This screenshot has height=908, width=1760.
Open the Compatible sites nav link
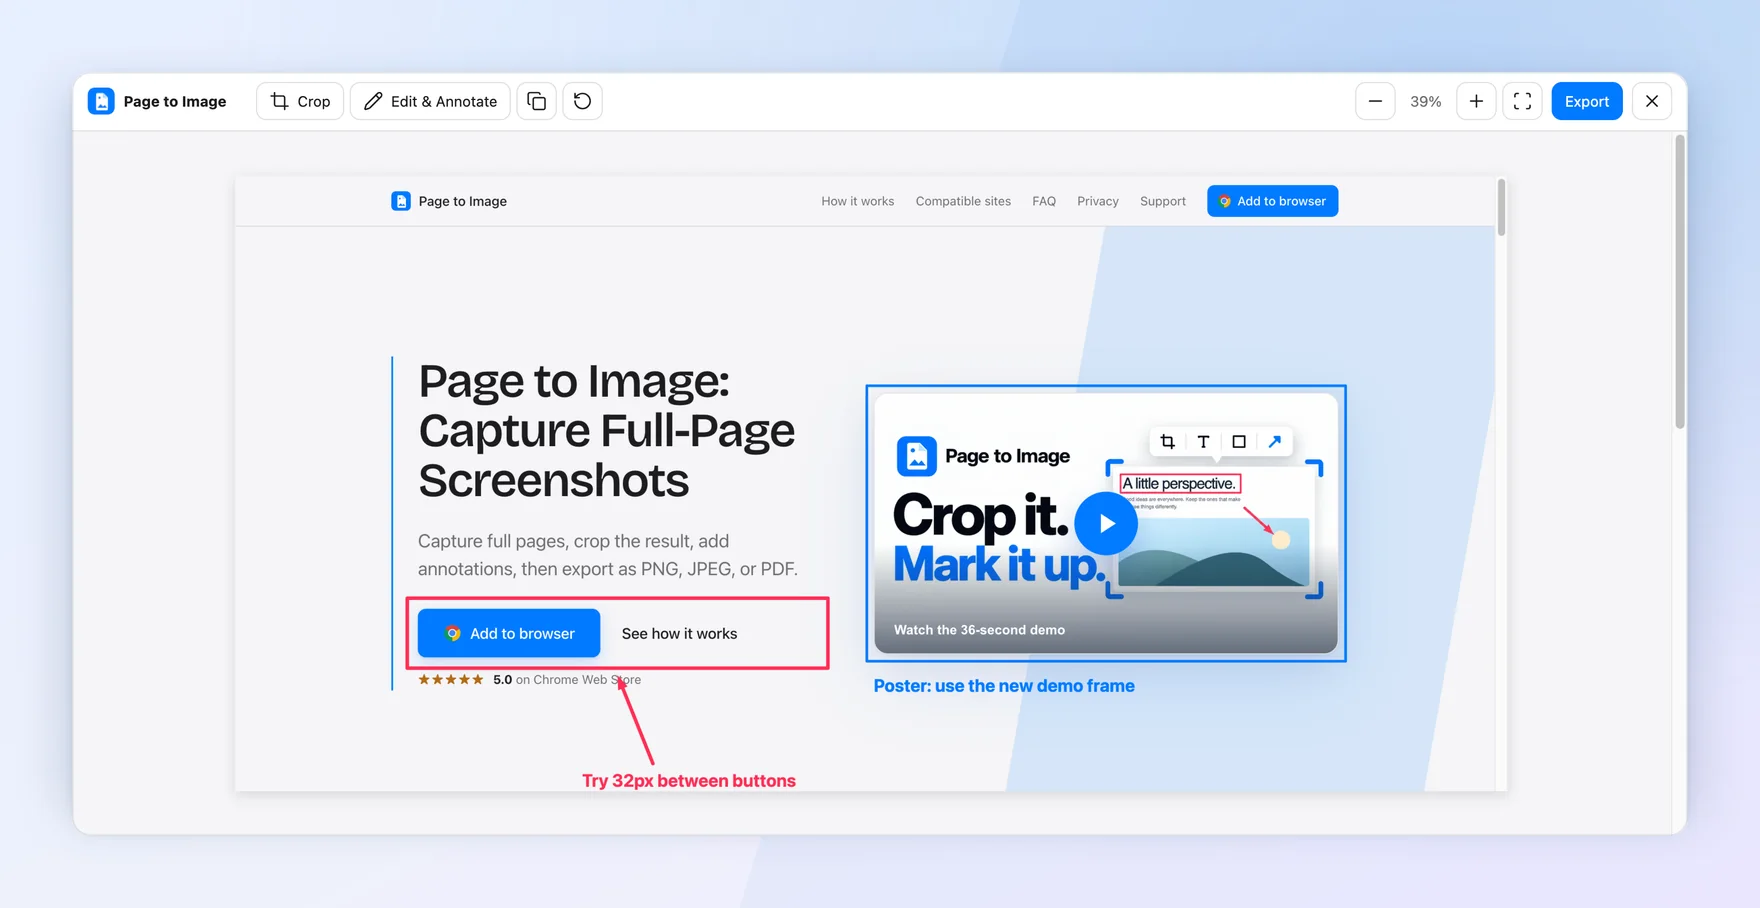coord(963,201)
